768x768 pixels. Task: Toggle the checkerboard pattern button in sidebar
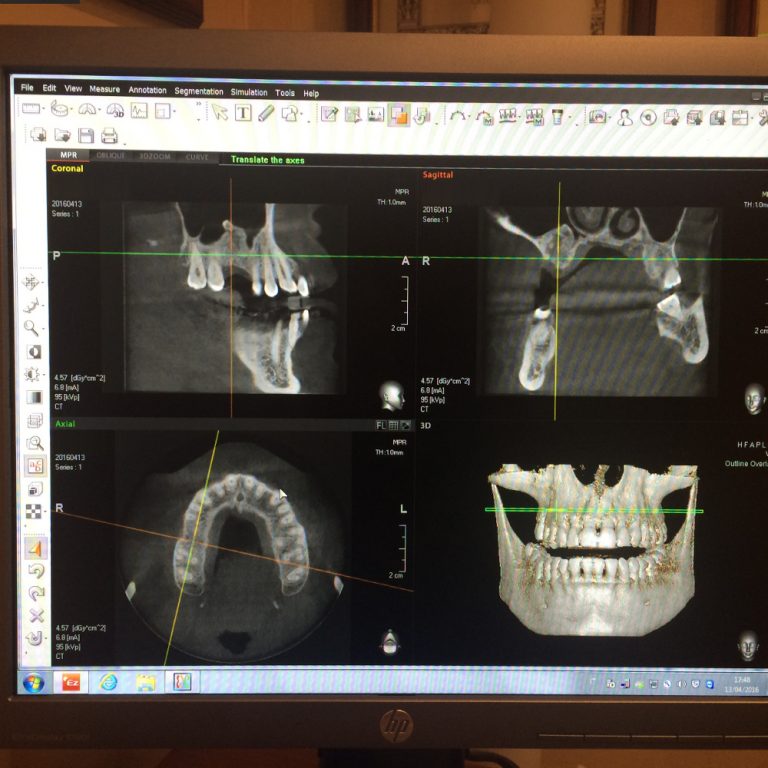point(34,512)
